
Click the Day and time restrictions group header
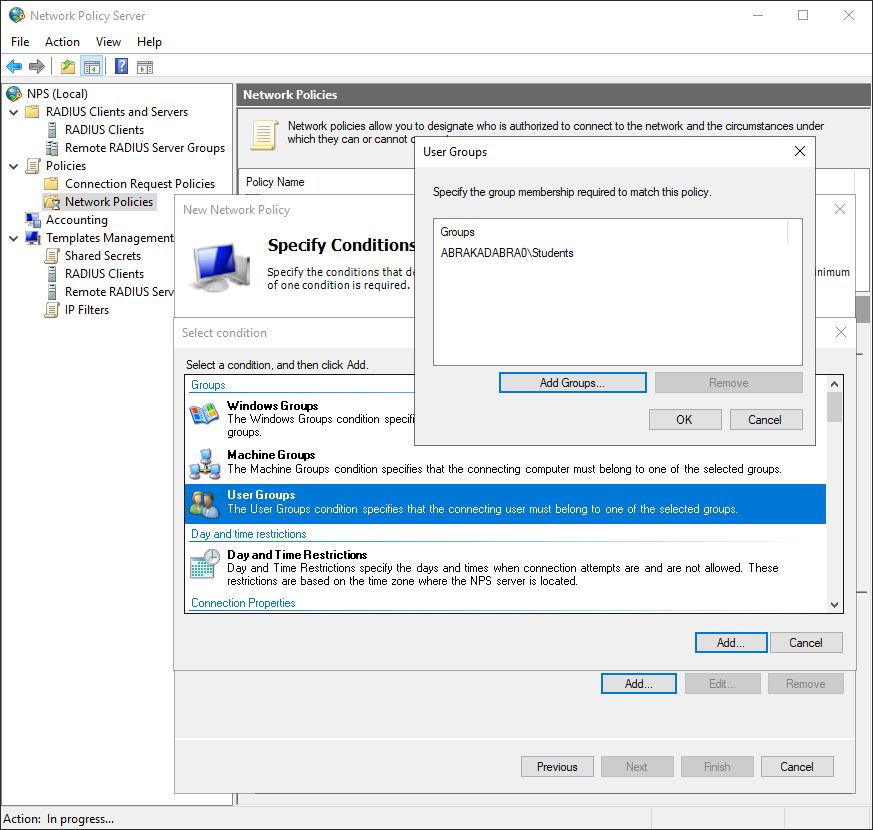pos(248,534)
